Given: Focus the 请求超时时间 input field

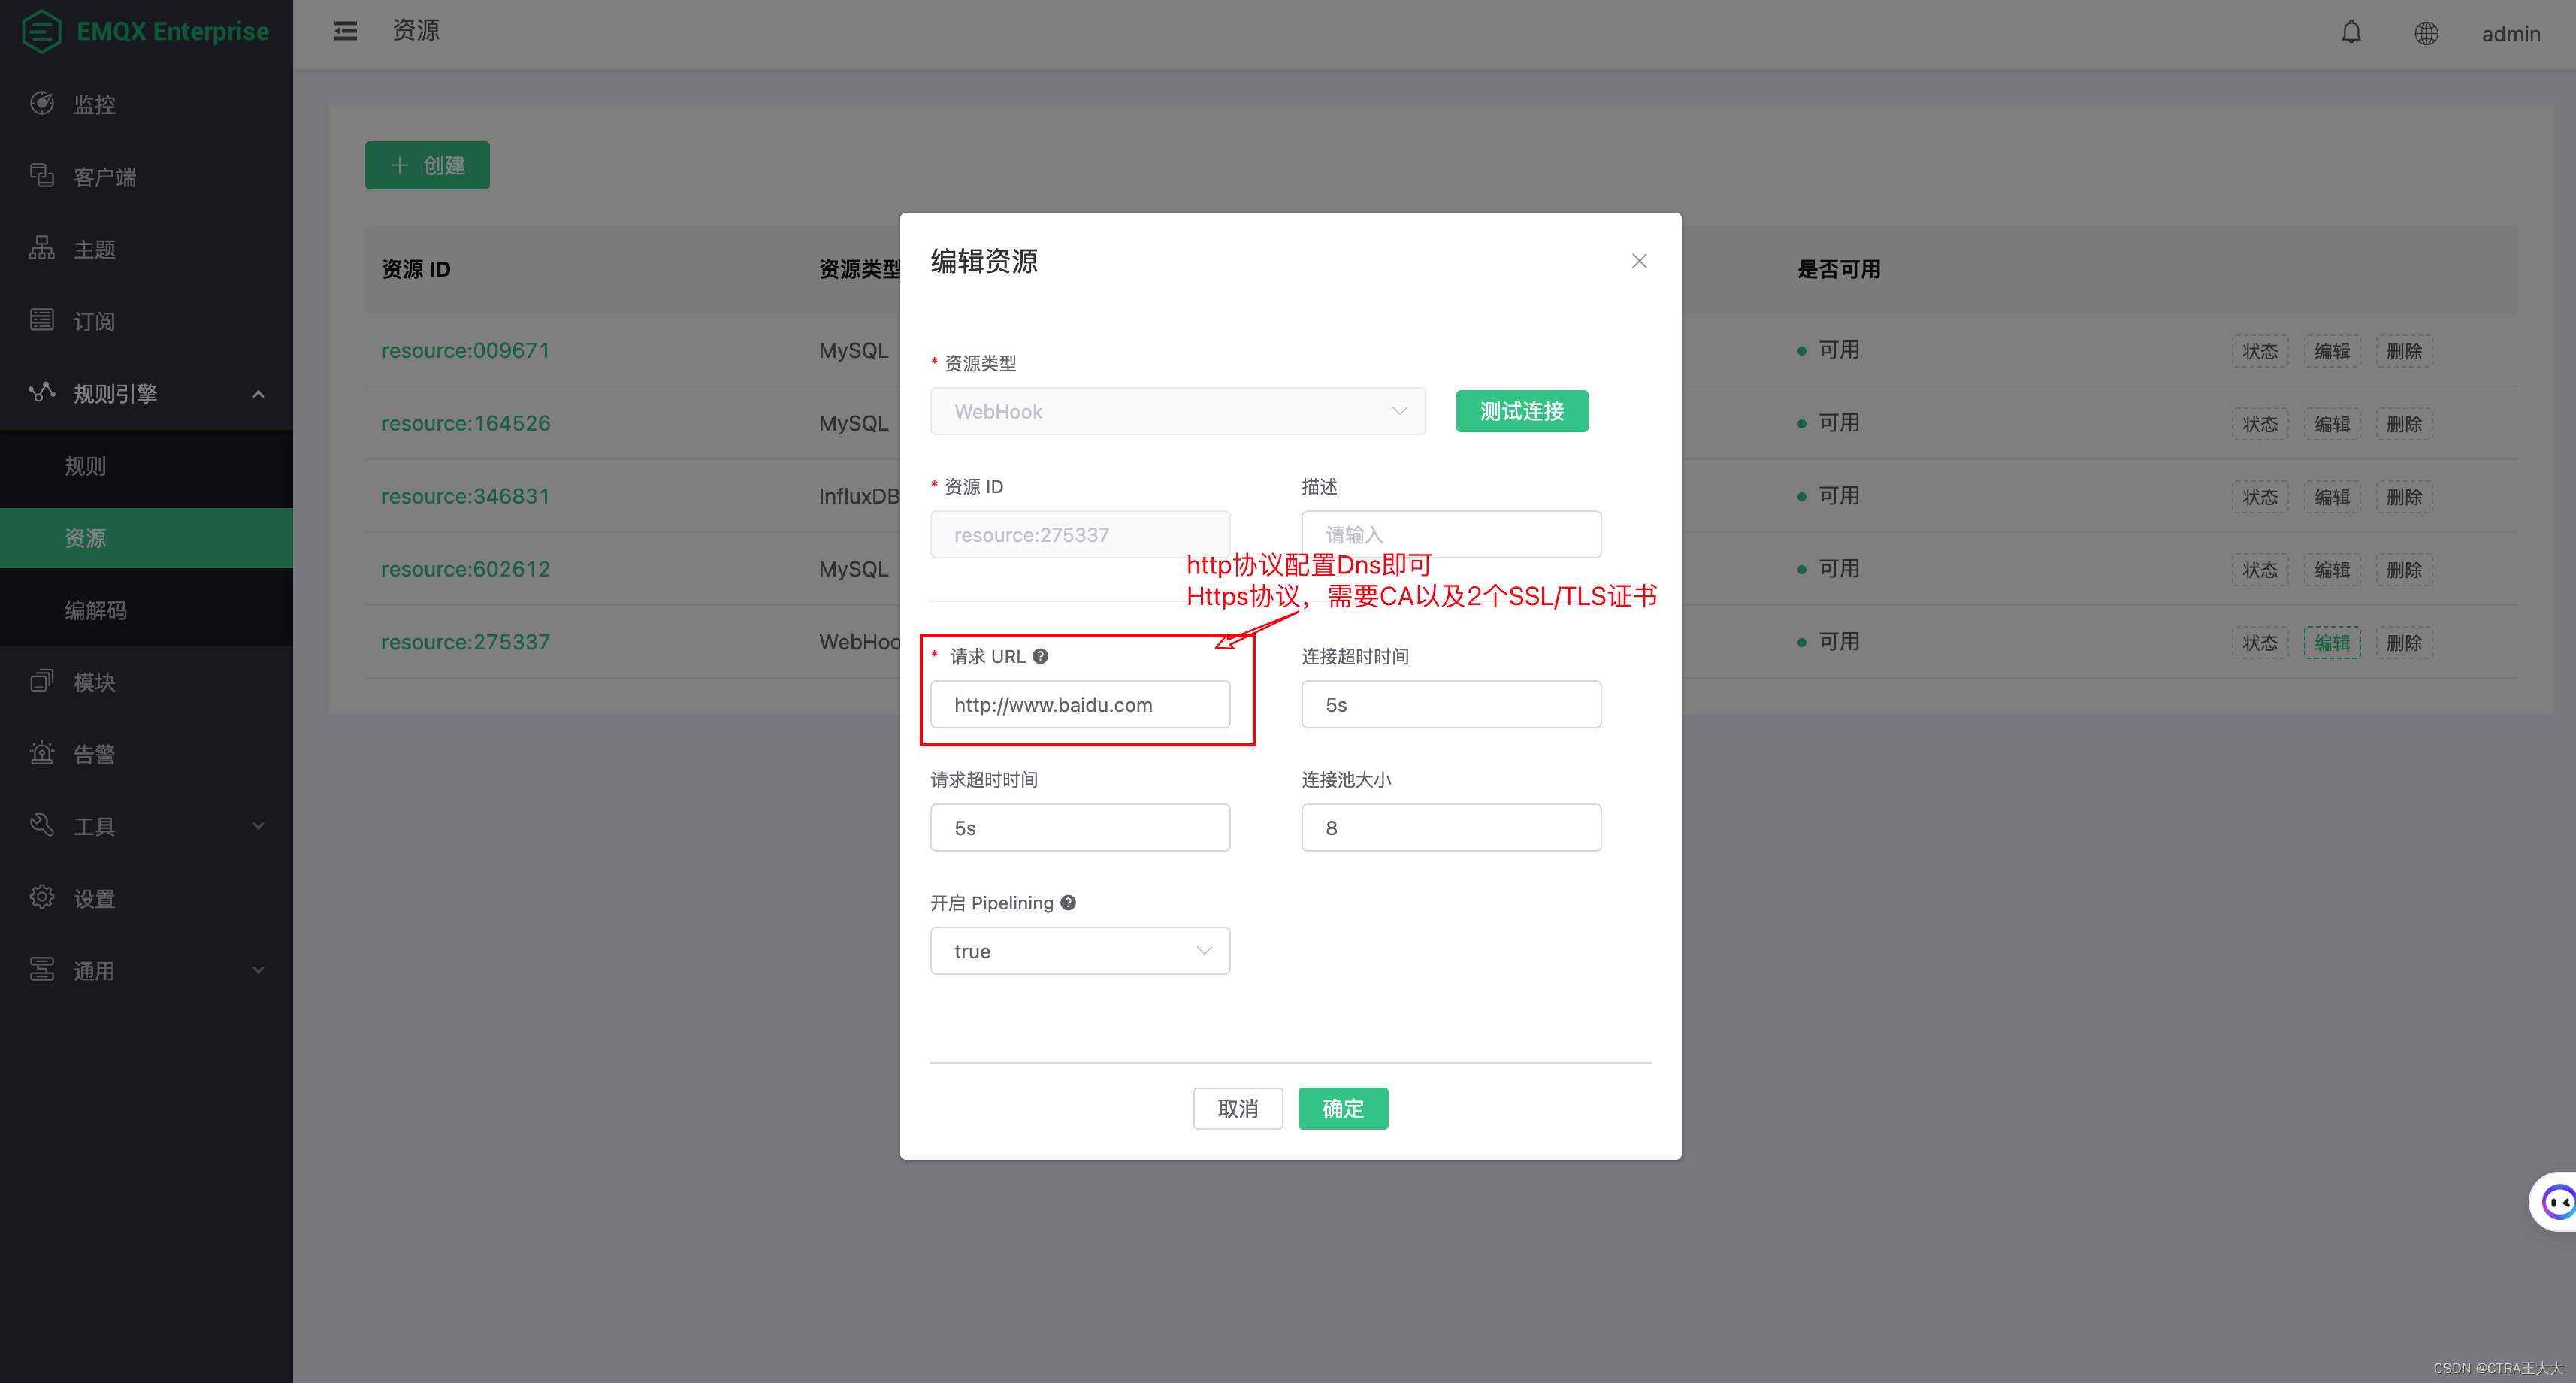Looking at the screenshot, I should tap(1080, 827).
